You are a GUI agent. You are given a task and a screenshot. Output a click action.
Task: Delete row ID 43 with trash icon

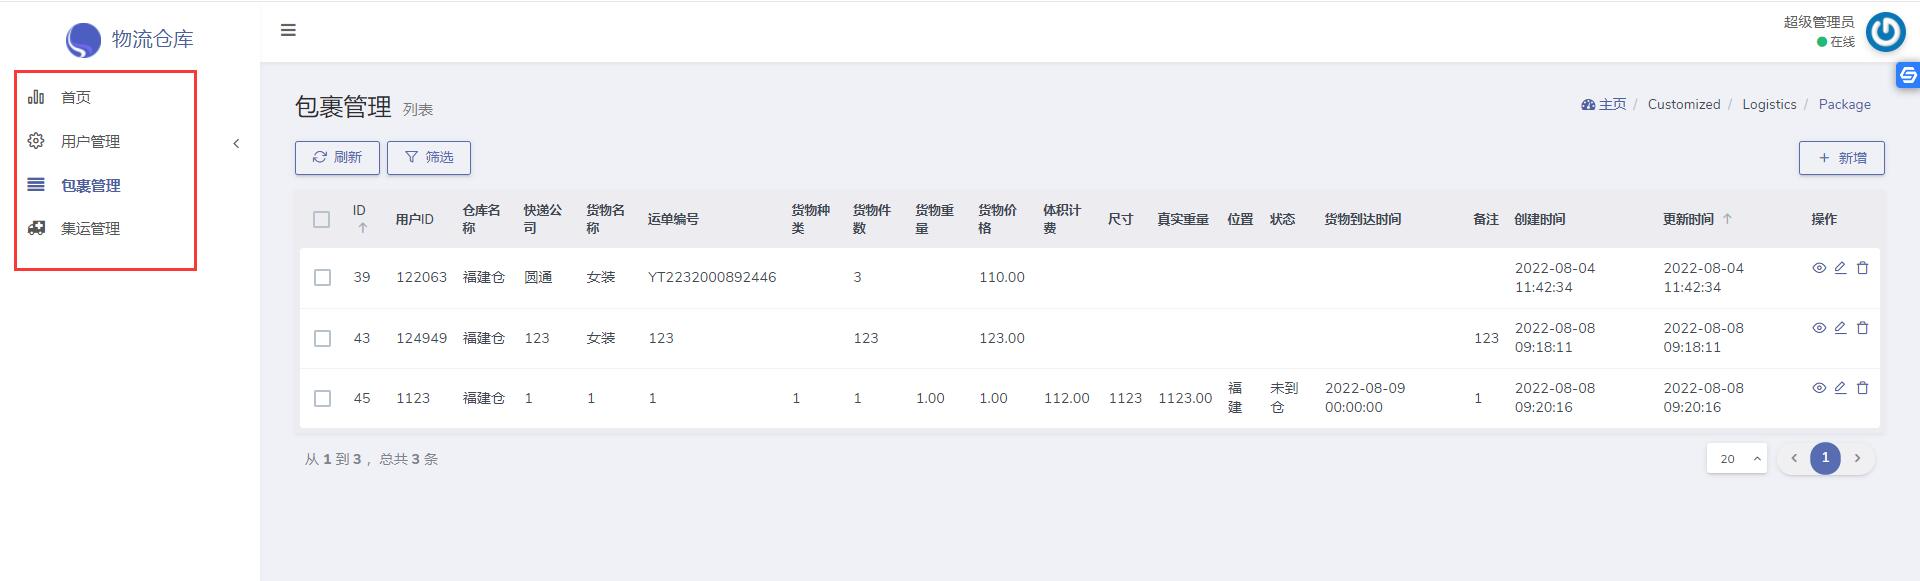coord(1862,328)
